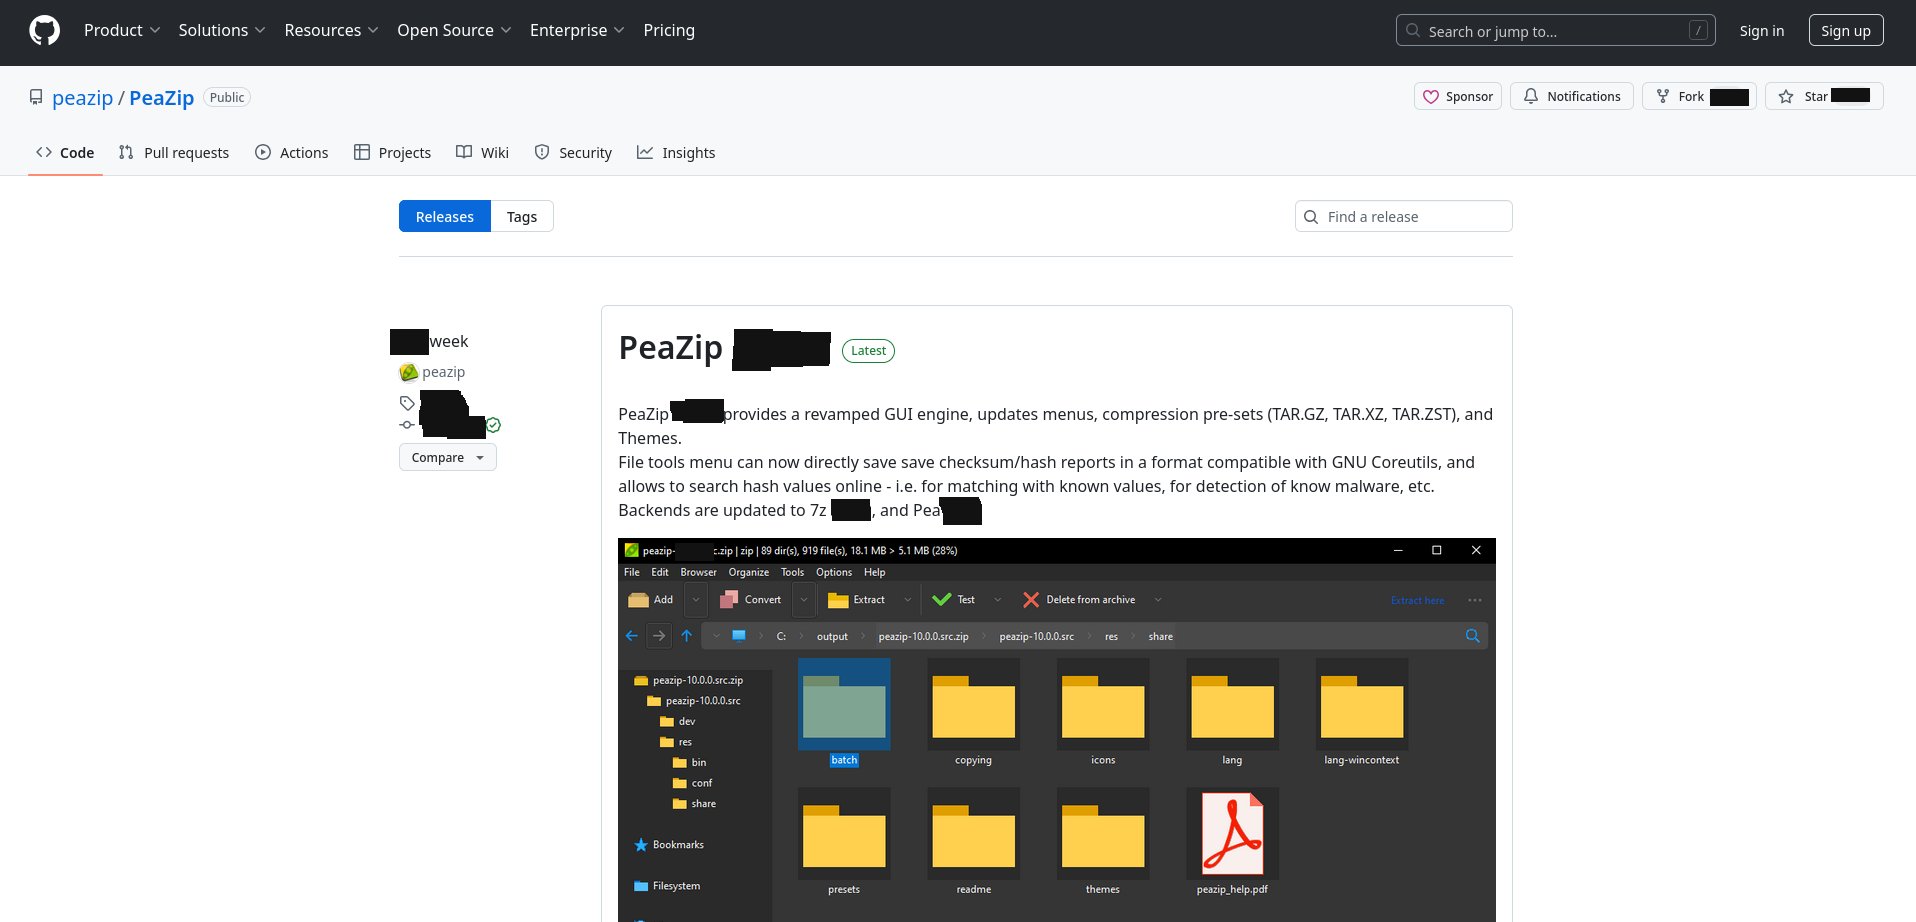Select the Releases view button
The width and height of the screenshot is (1916, 922).
click(444, 217)
